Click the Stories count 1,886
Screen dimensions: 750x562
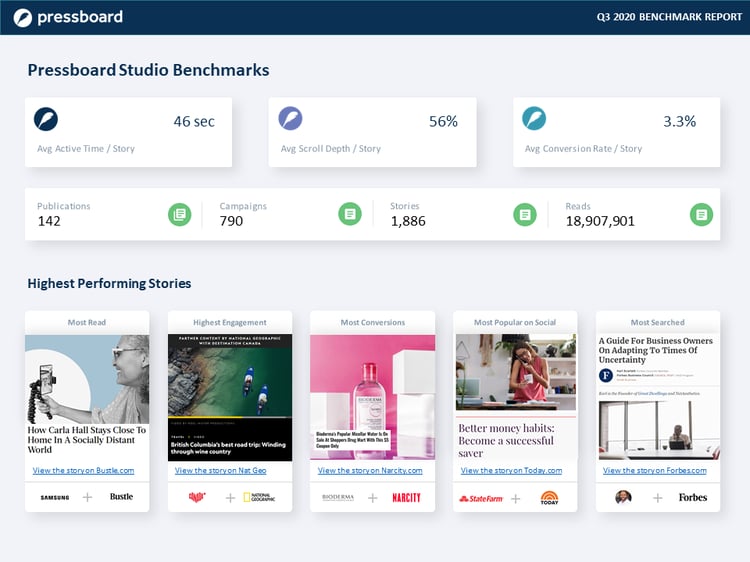point(408,221)
